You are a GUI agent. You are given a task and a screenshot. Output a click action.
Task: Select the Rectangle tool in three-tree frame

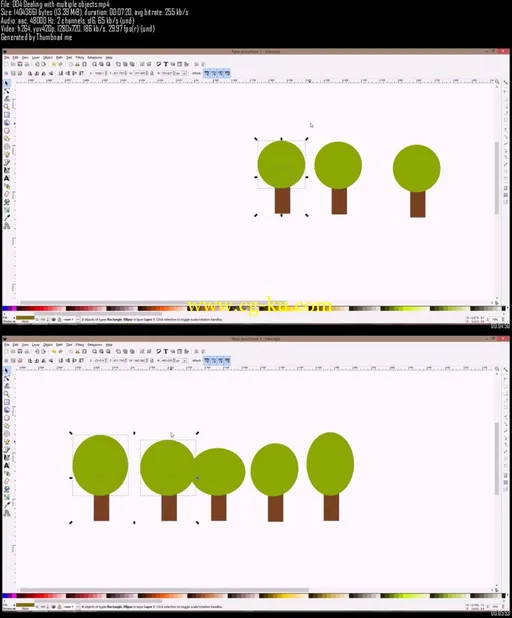[x=7, y=115]
